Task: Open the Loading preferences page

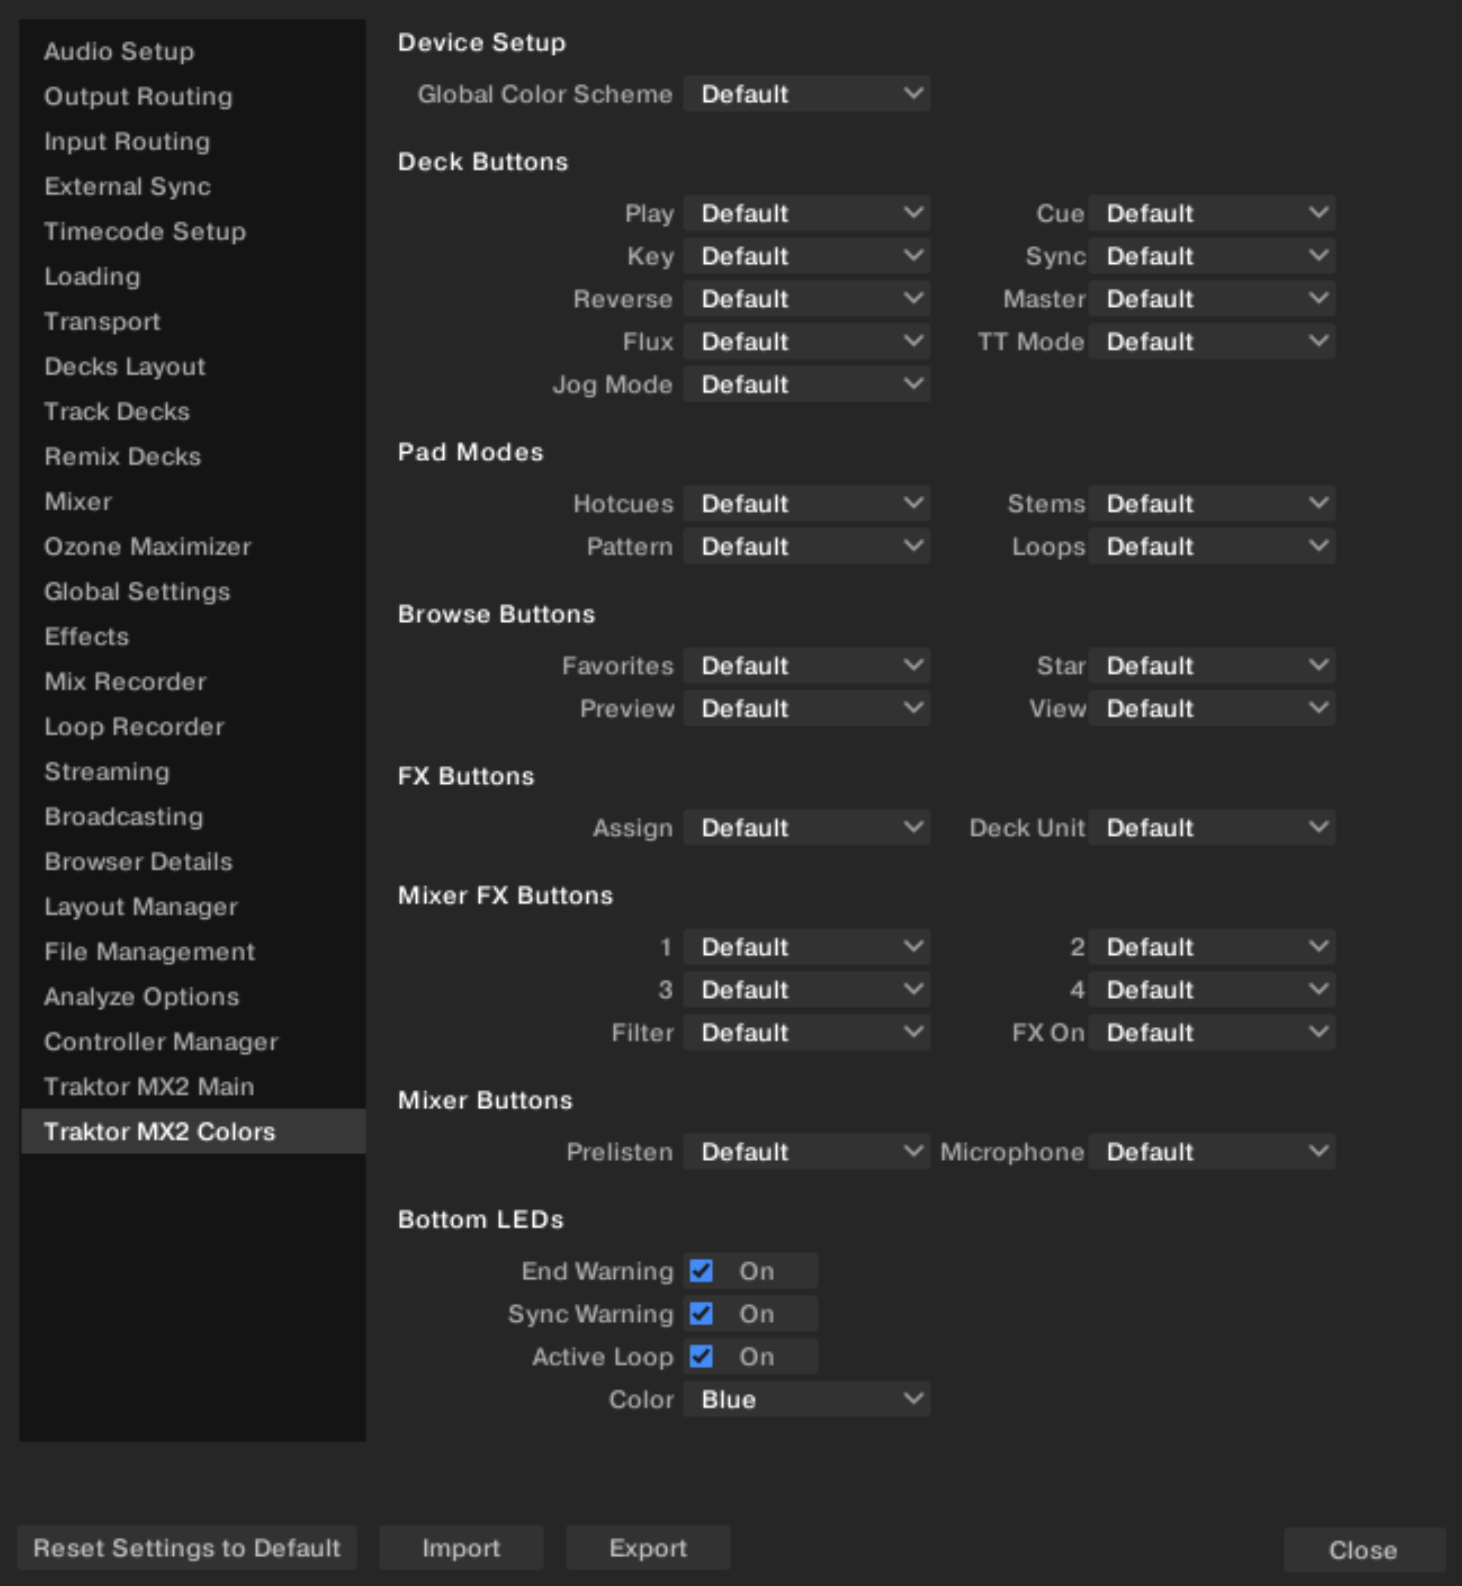Action: pyautogui.click(x=193, y=276)
